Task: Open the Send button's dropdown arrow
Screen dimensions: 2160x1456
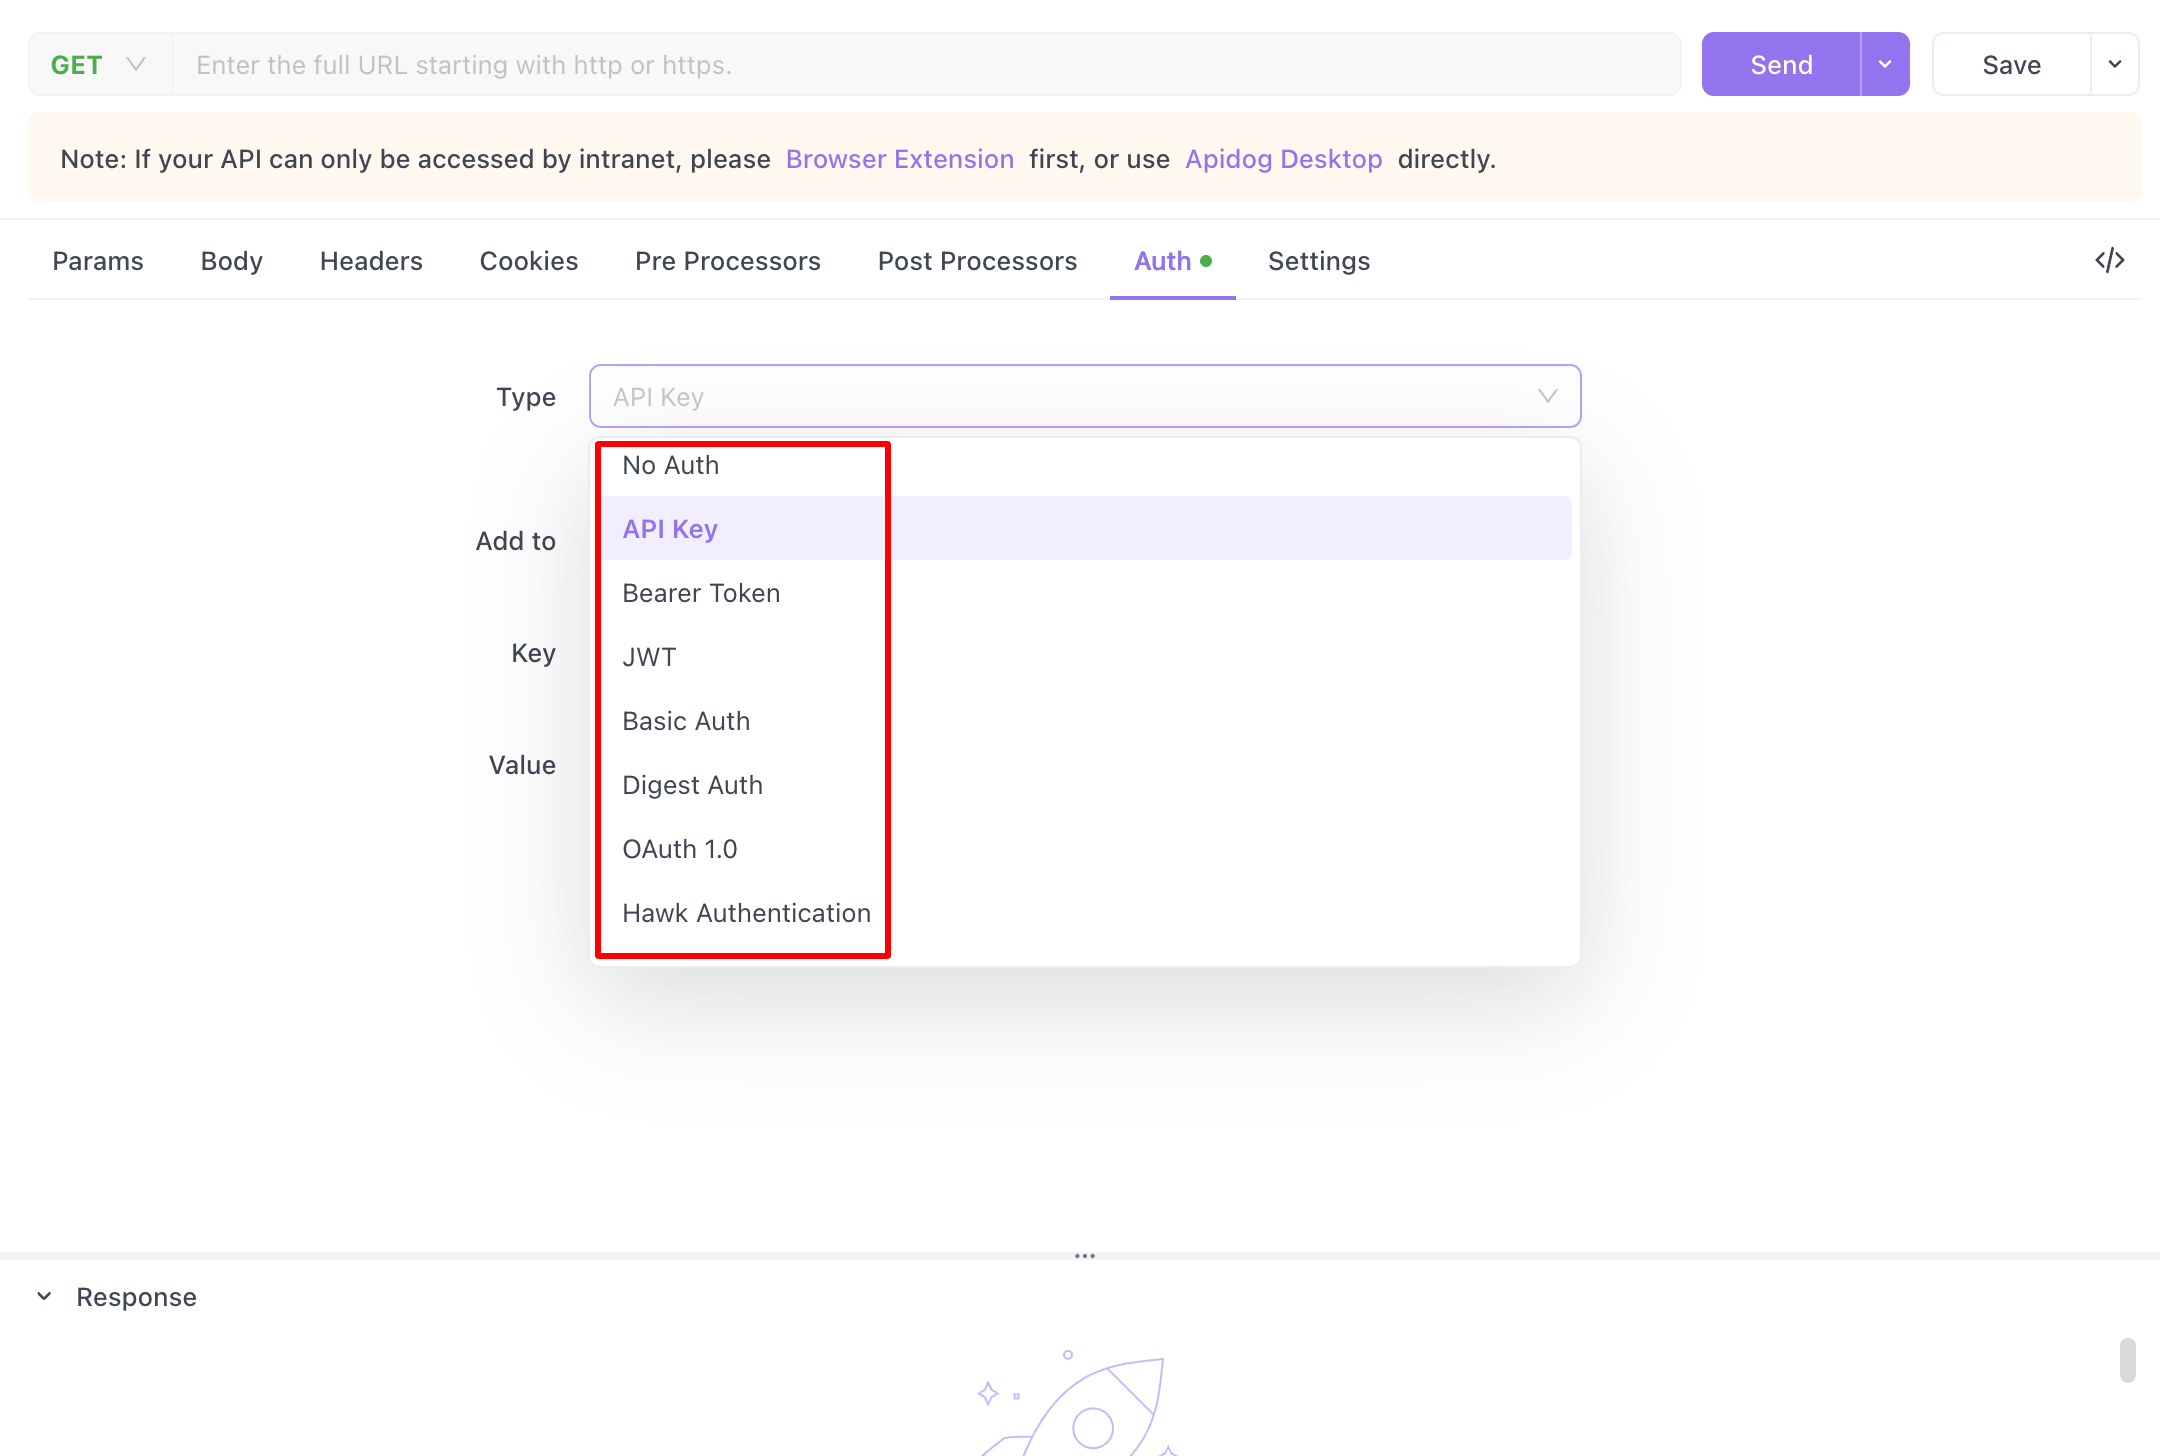Action: 1884,63
